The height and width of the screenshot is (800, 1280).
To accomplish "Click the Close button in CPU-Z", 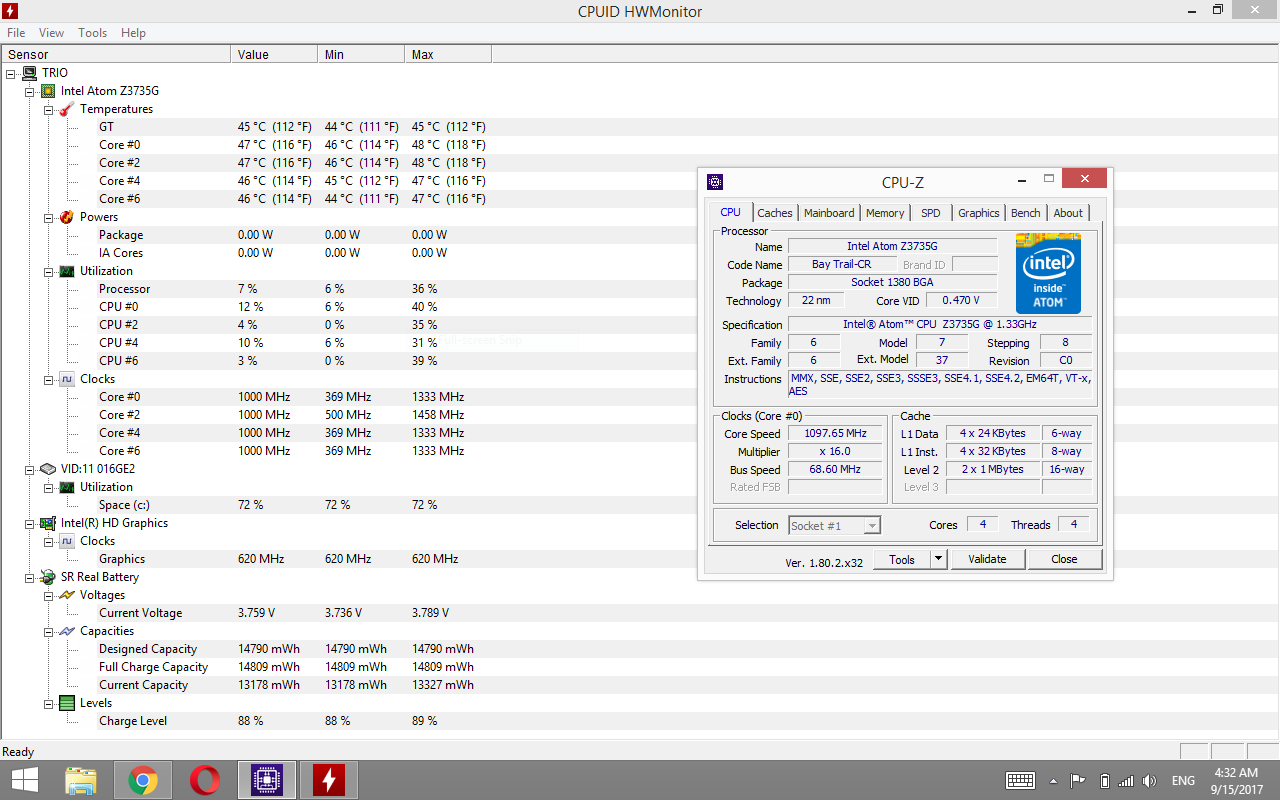I will [1064, 559].
